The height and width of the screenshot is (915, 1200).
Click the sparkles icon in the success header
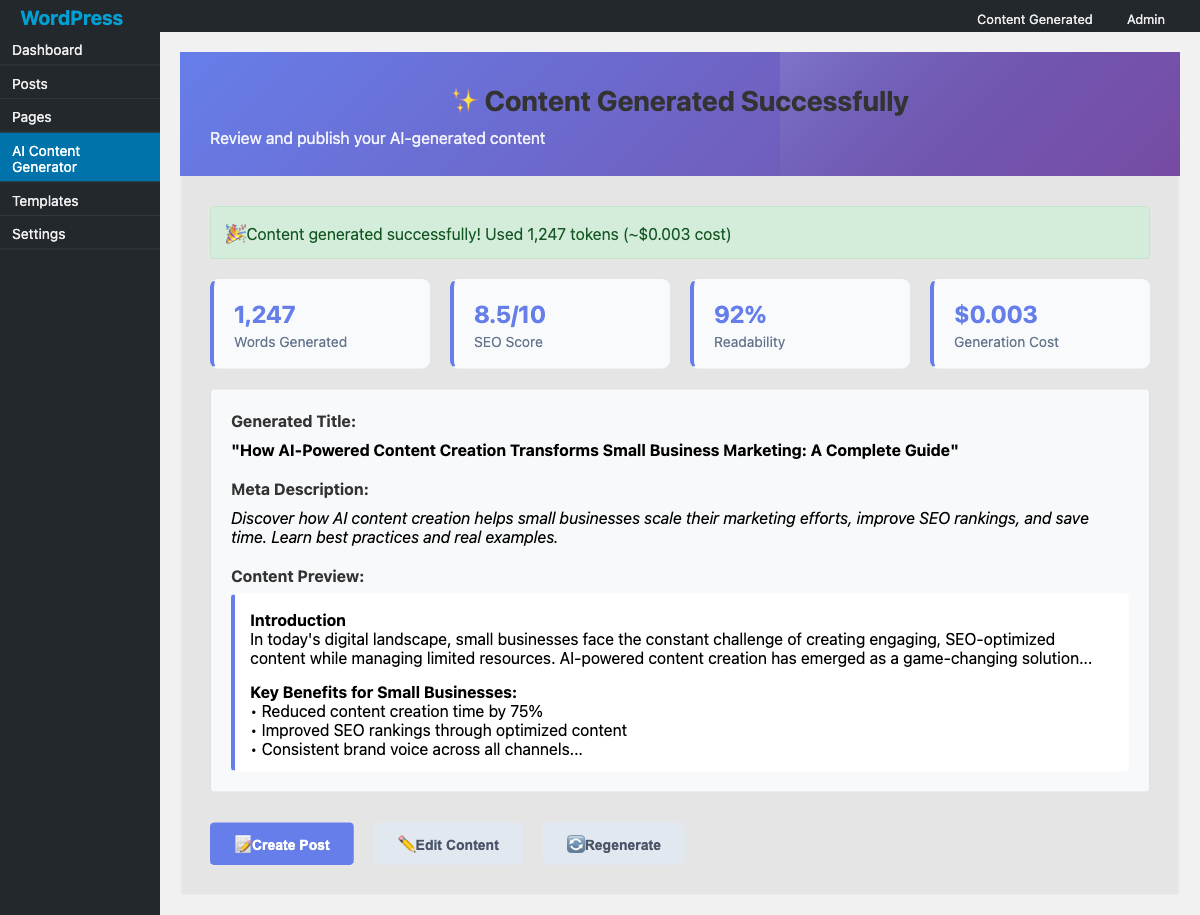tap(463, 100)
